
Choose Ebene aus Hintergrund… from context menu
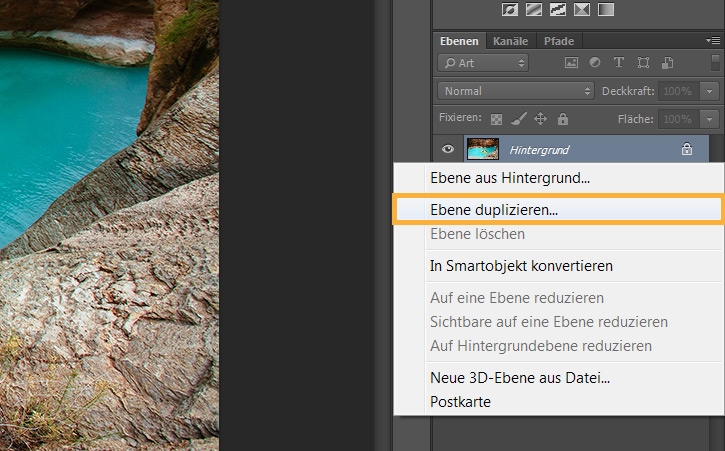tap(559, 178)
